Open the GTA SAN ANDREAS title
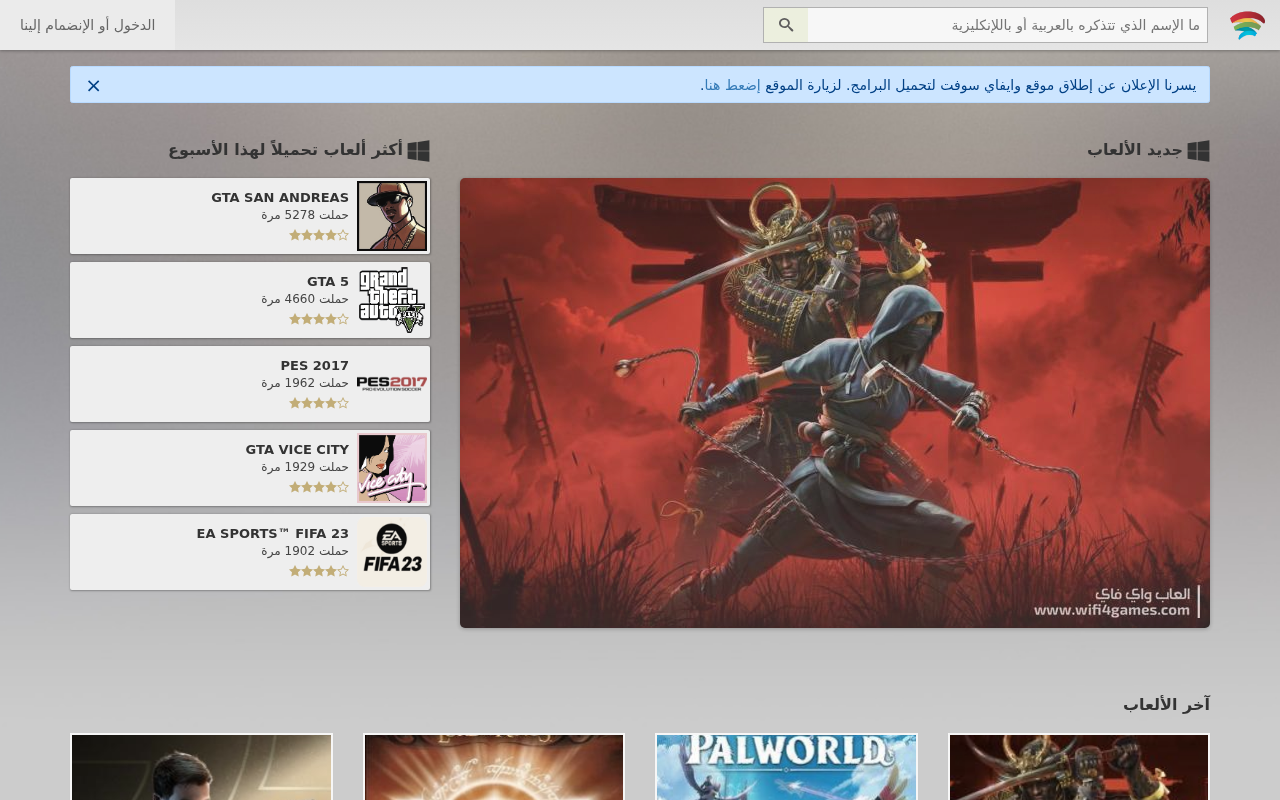The width and height of the screenshot is (1280, 800). [280, 198]
